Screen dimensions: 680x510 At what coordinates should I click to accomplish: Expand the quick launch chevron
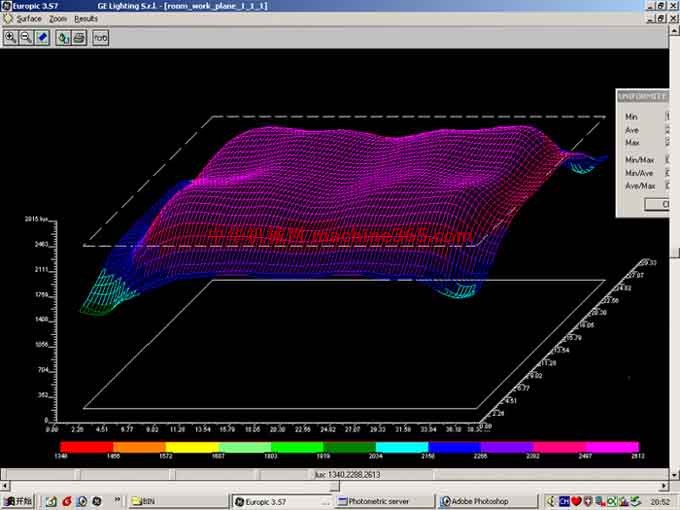click(x=118, y=500)
